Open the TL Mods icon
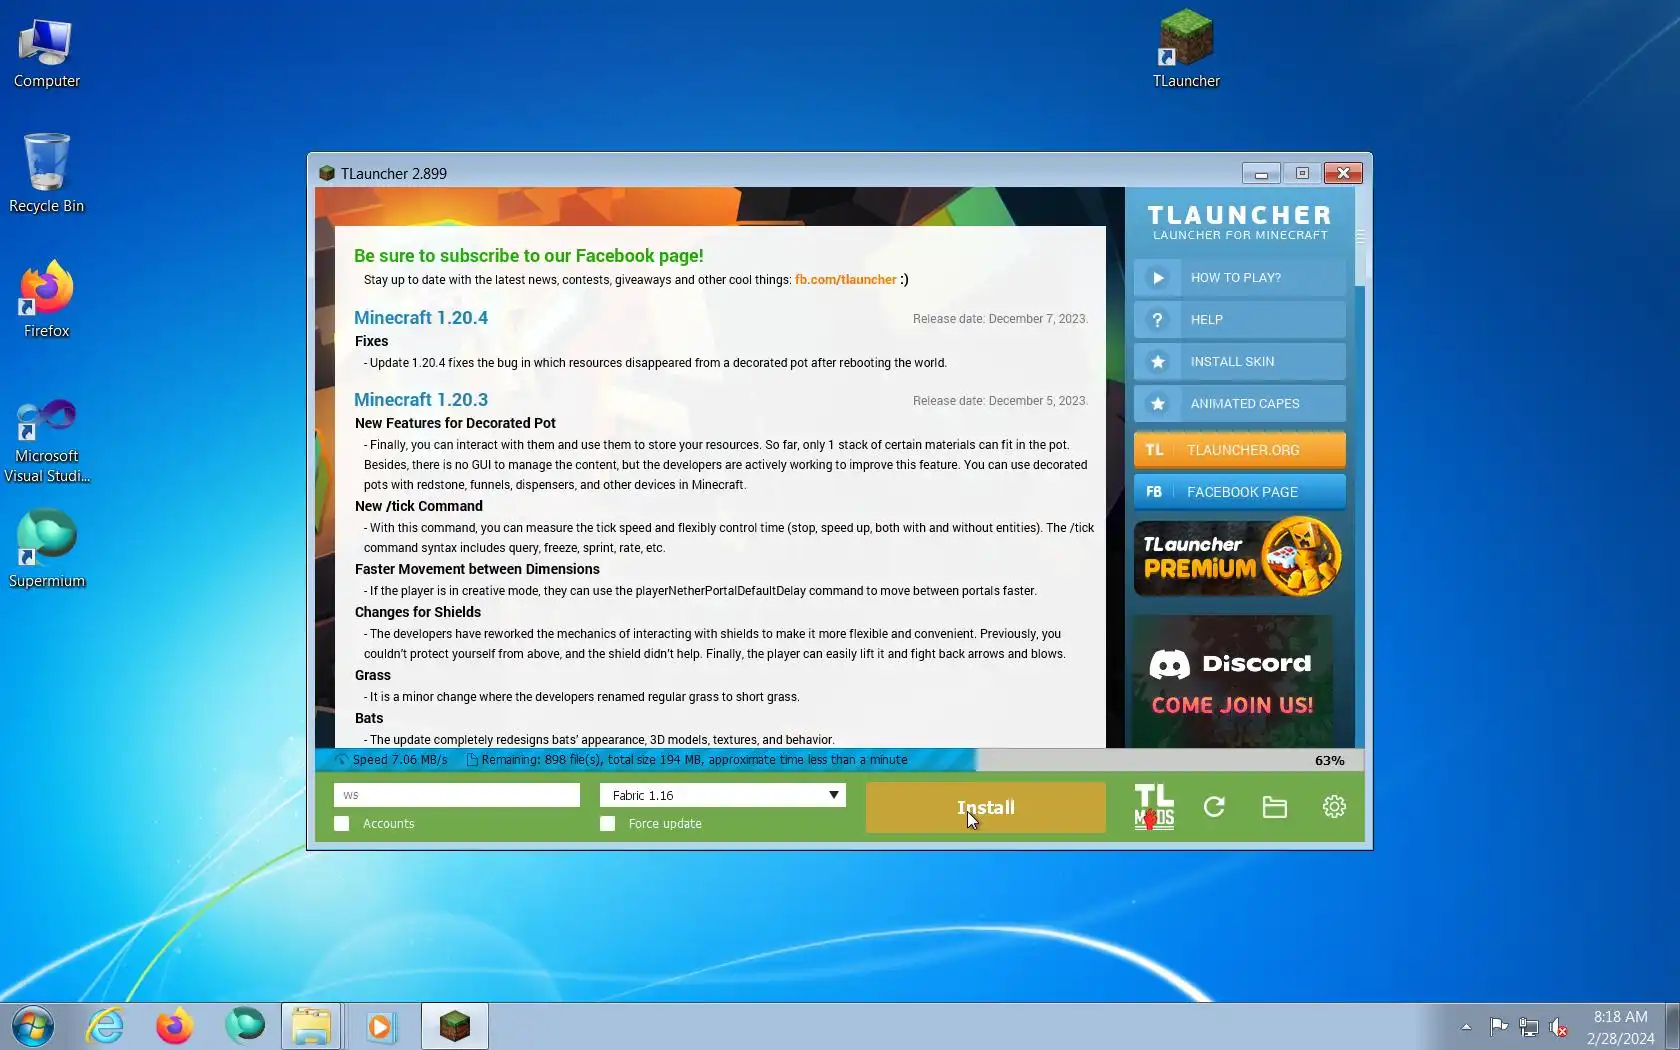Screen dimensions: 1680x1050 1154,807
